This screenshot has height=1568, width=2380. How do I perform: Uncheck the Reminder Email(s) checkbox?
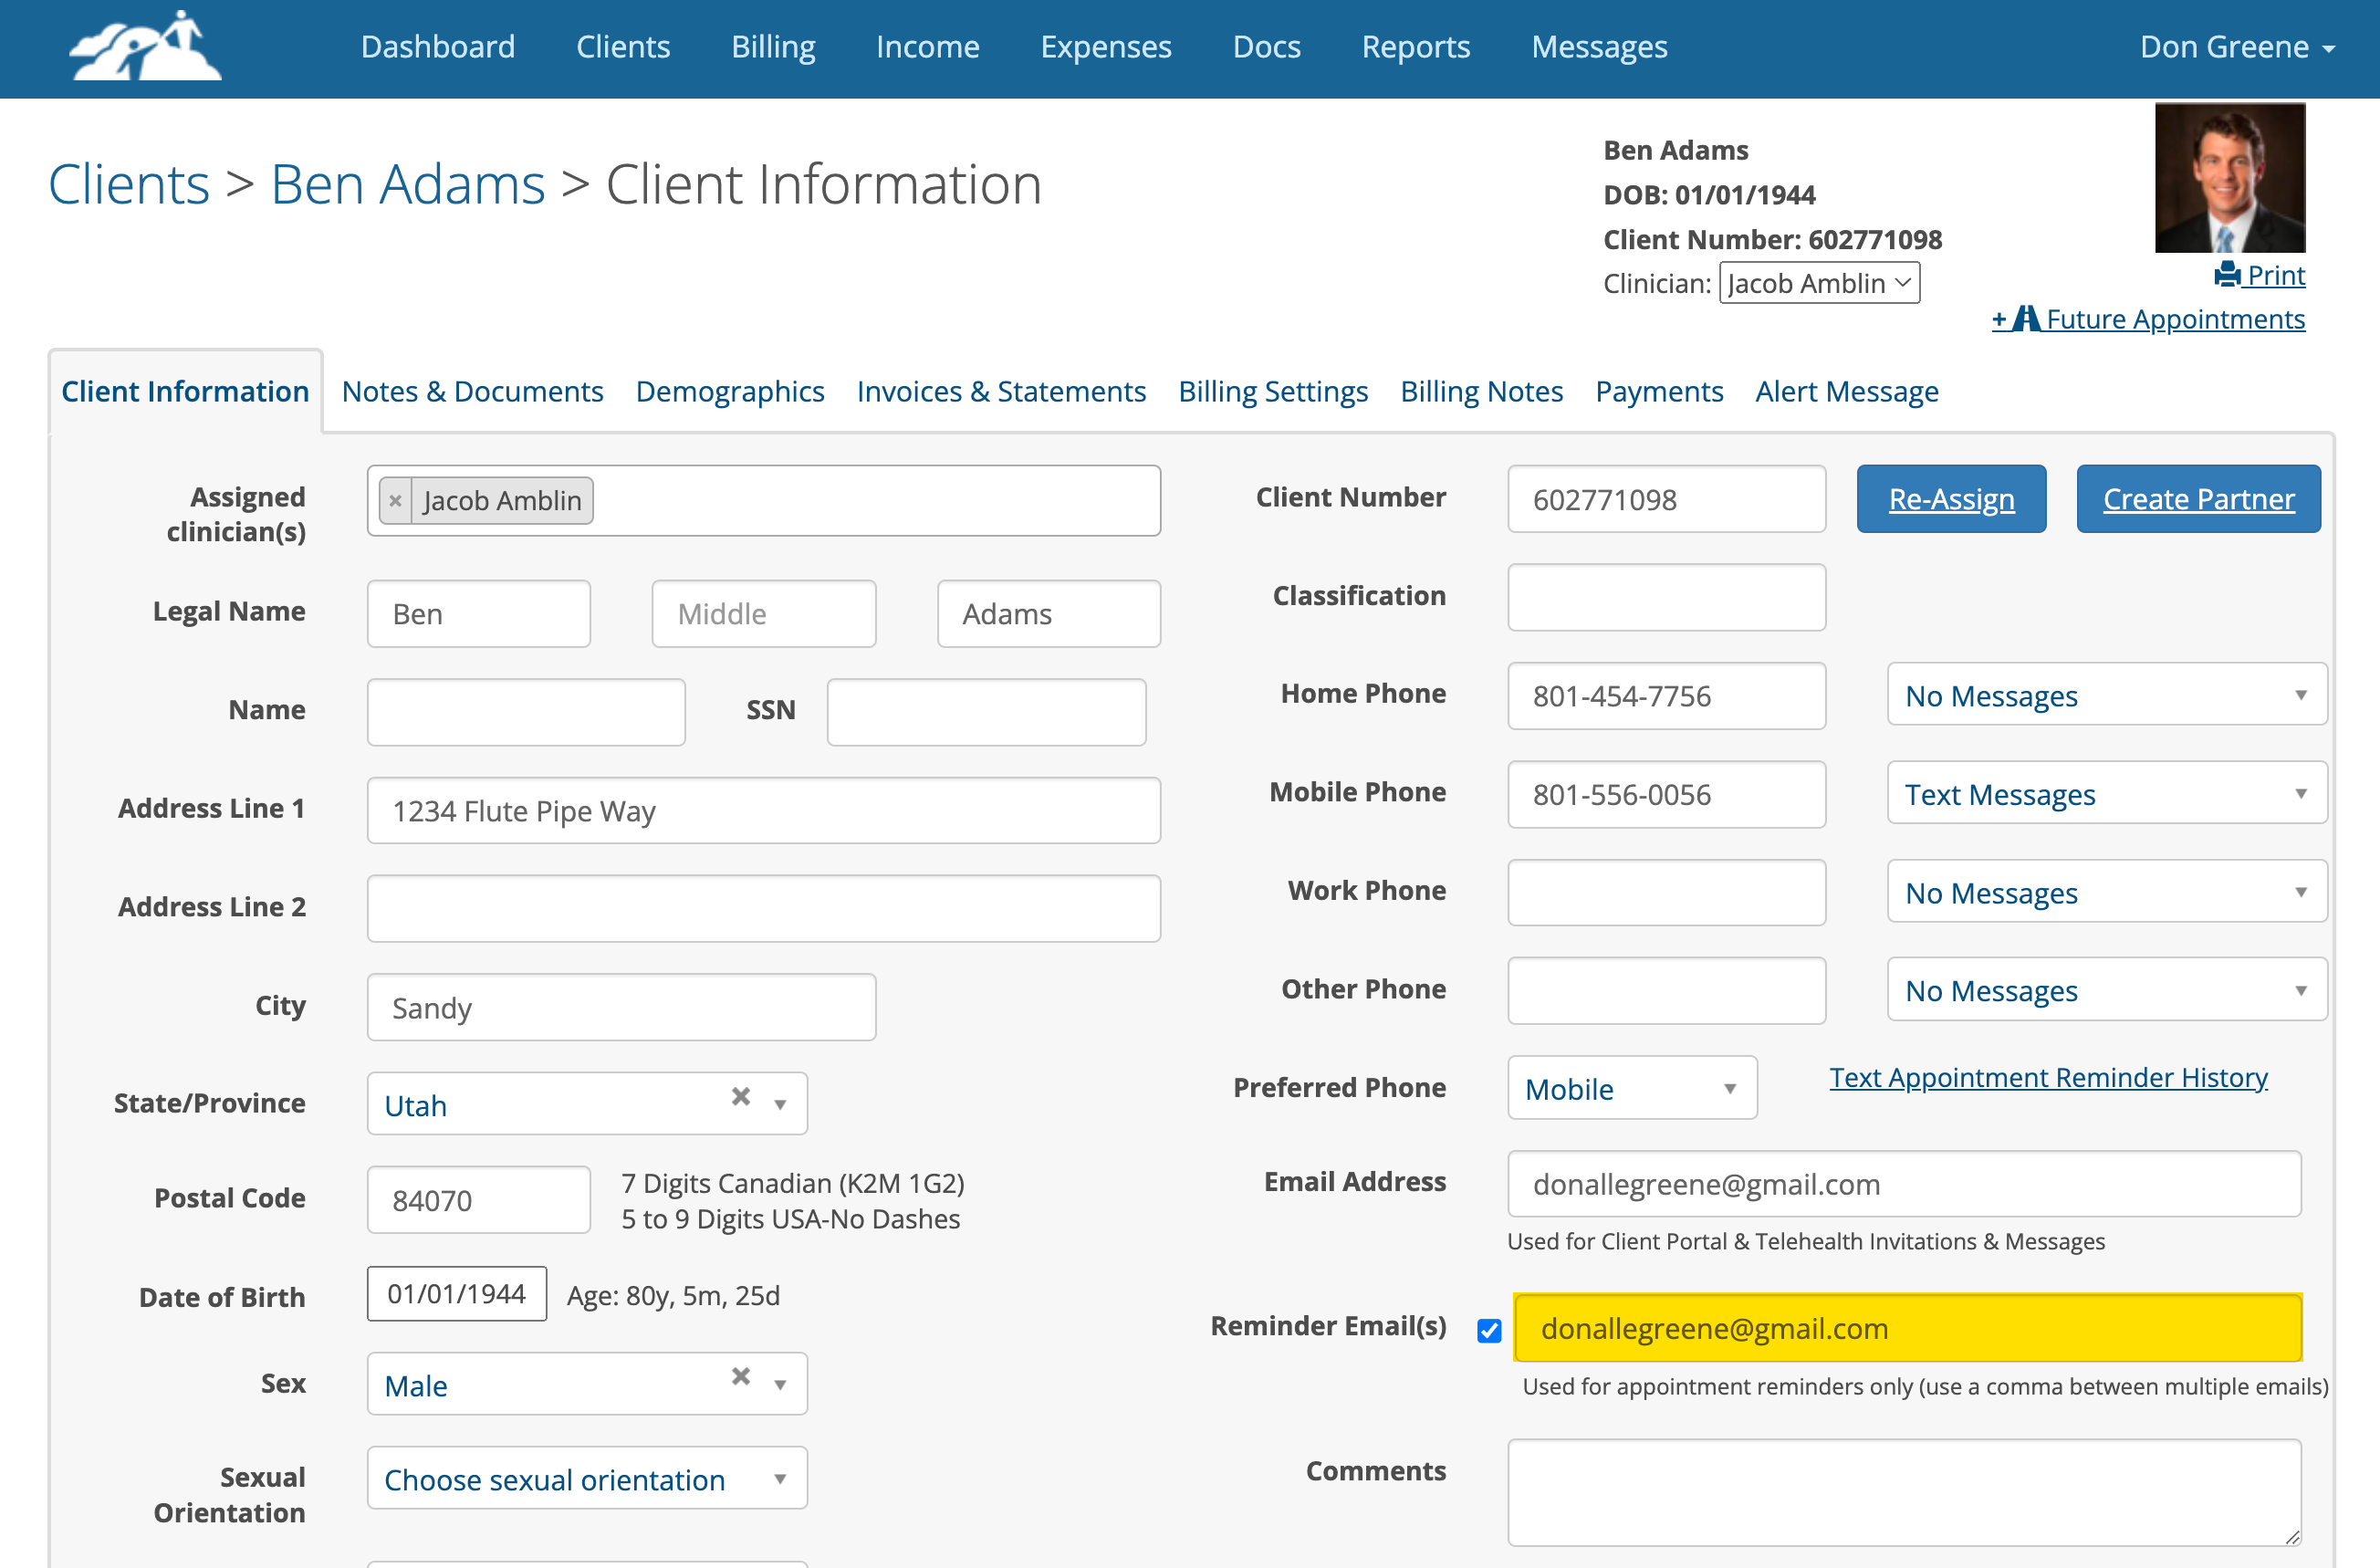tap(1489, 1330)
